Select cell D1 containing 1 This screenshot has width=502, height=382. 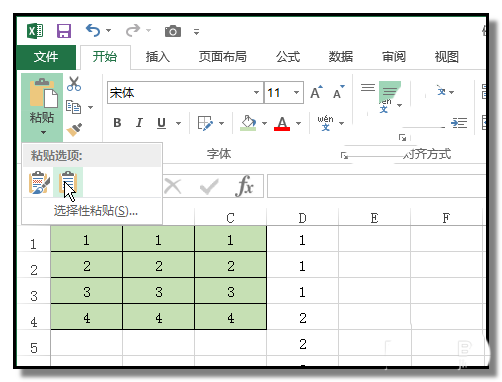point(302,240)
